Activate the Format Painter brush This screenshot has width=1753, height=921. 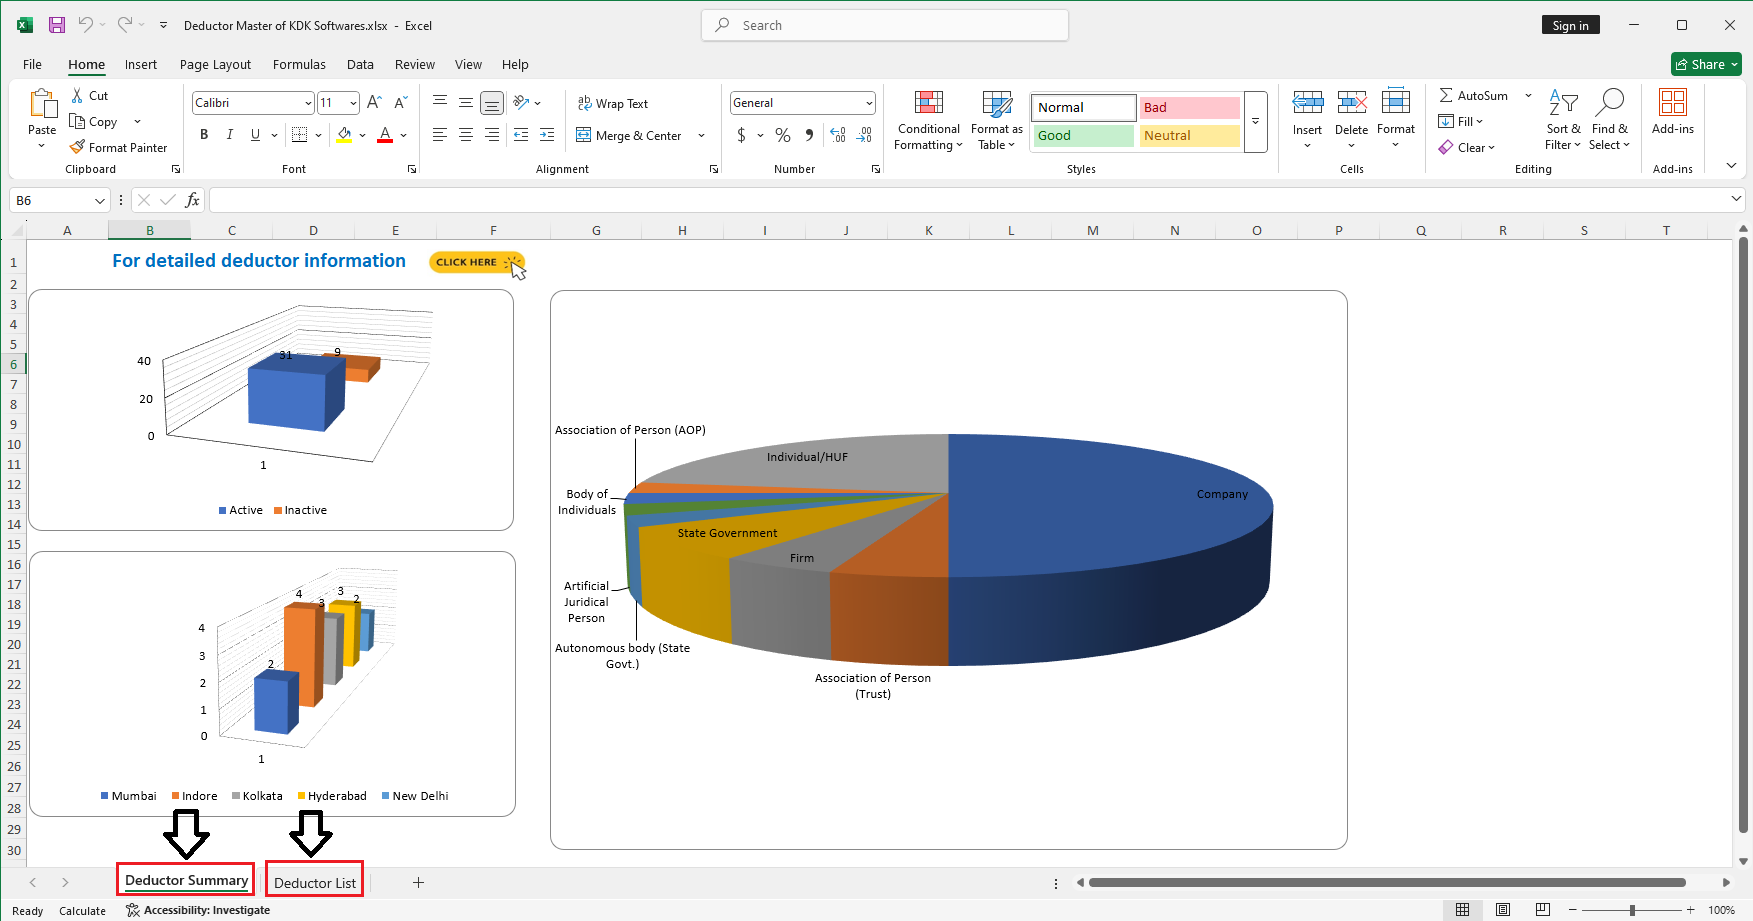[x=77, y=147]
